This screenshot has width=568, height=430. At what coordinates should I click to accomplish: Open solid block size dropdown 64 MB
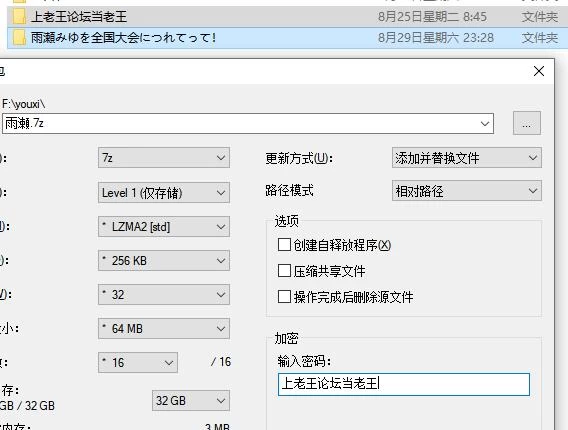tap(164, 329)
